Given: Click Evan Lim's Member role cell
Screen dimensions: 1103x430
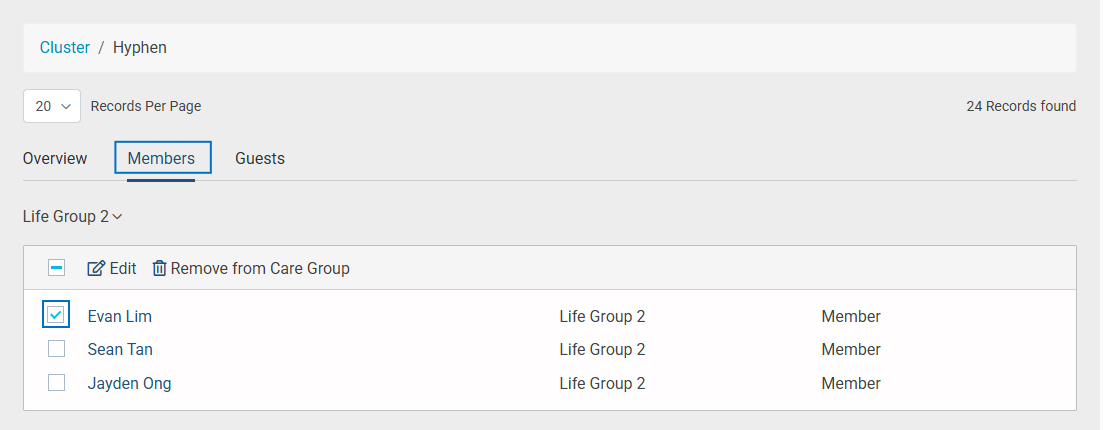Looking at the screenshot, I should 851,316.
